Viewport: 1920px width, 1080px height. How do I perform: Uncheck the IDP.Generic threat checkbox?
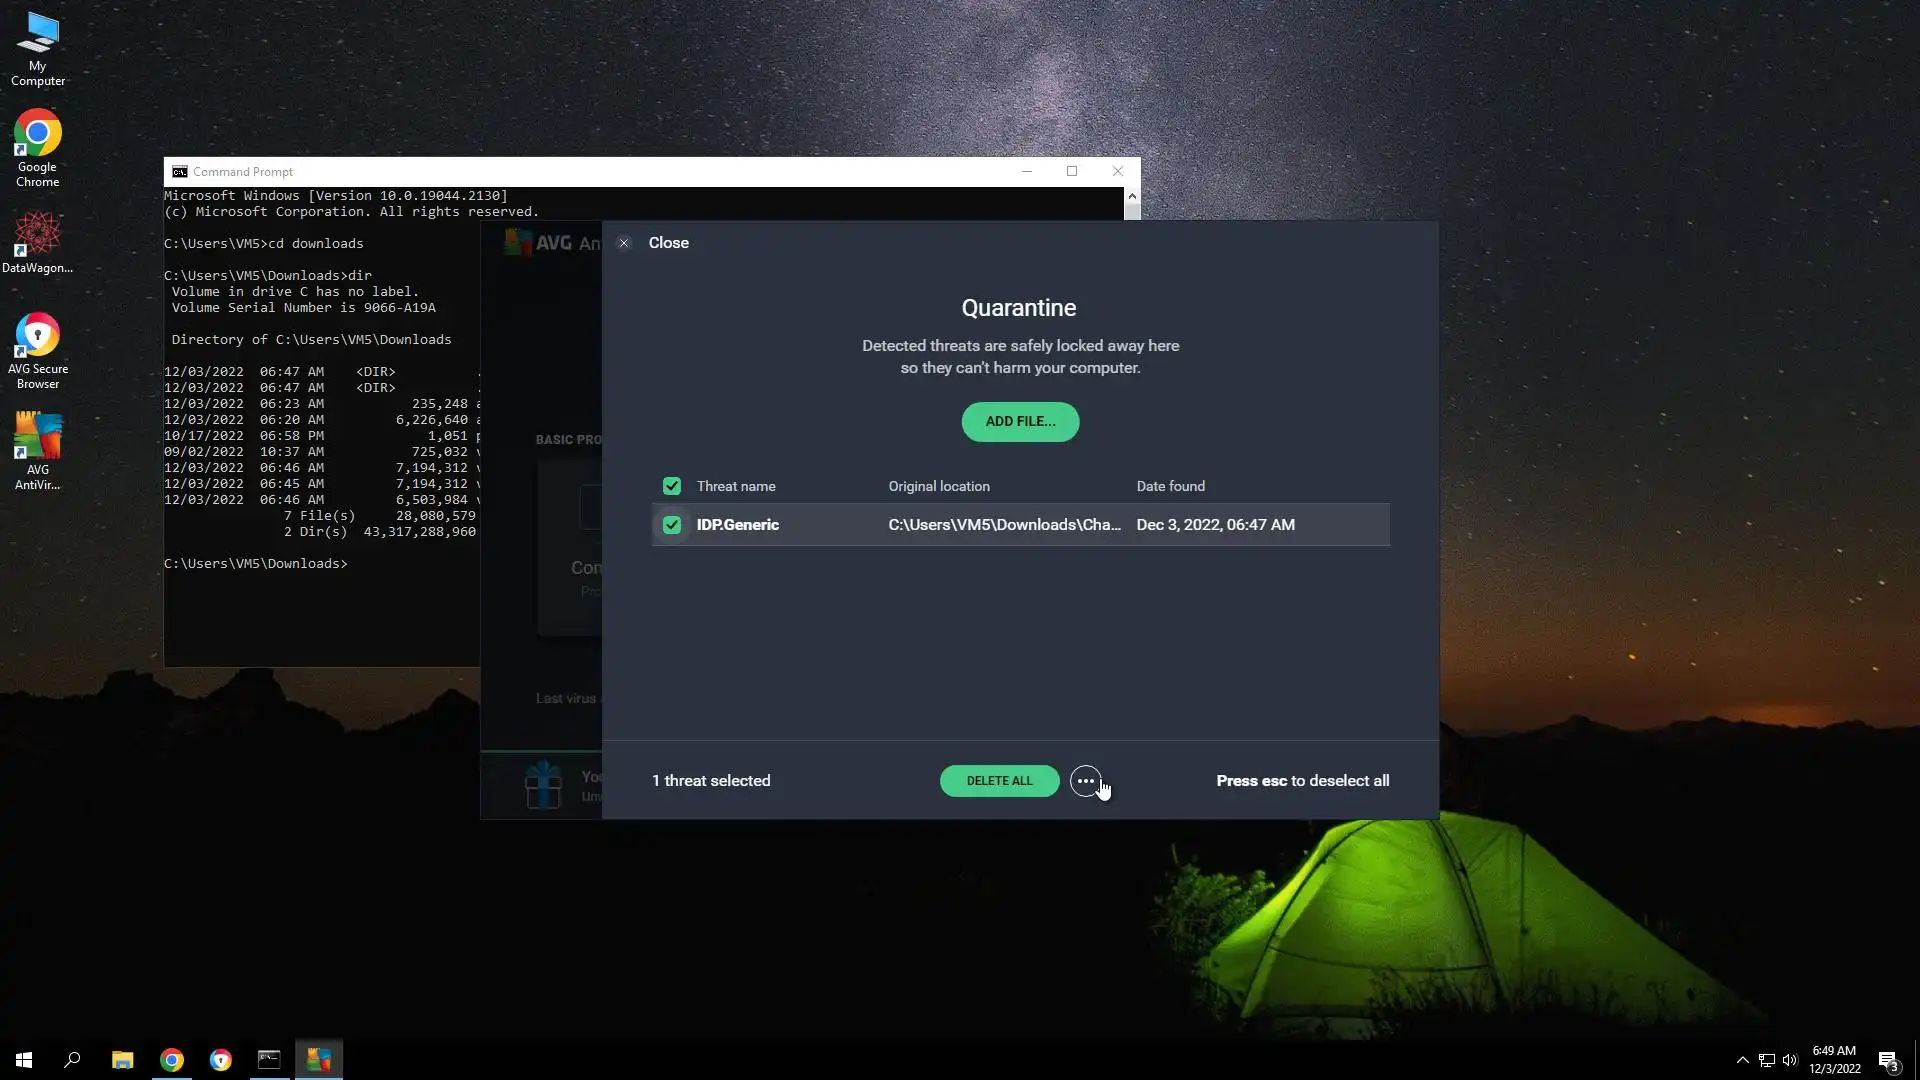(x=672, y=525)
